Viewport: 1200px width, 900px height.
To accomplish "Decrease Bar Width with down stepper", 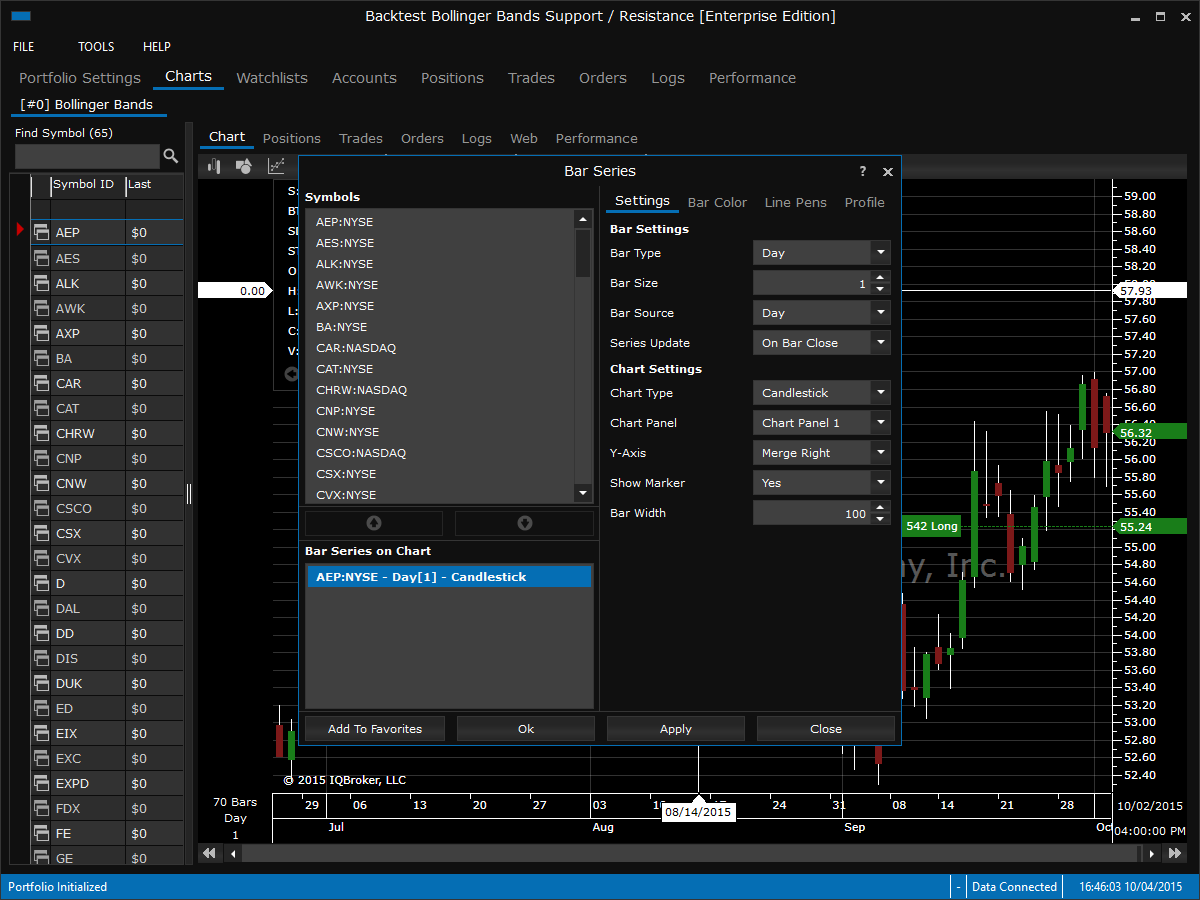I will pos(880,519).
